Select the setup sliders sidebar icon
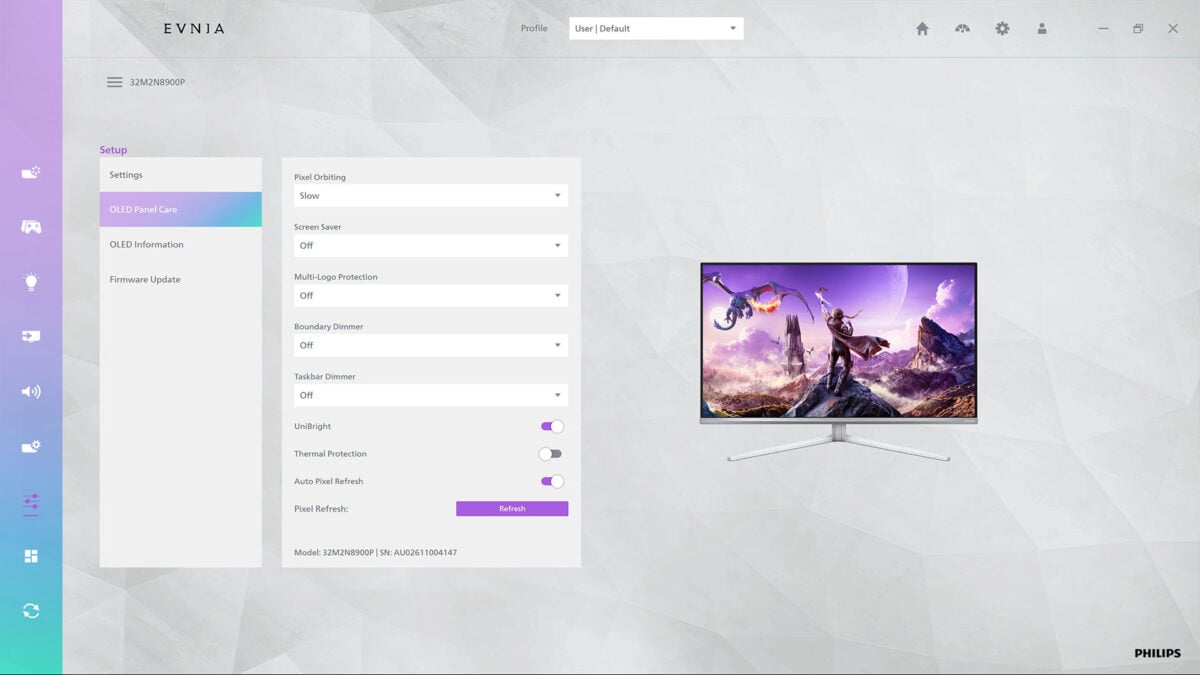Screen dimensions: 1200x675 click(31, 502)
